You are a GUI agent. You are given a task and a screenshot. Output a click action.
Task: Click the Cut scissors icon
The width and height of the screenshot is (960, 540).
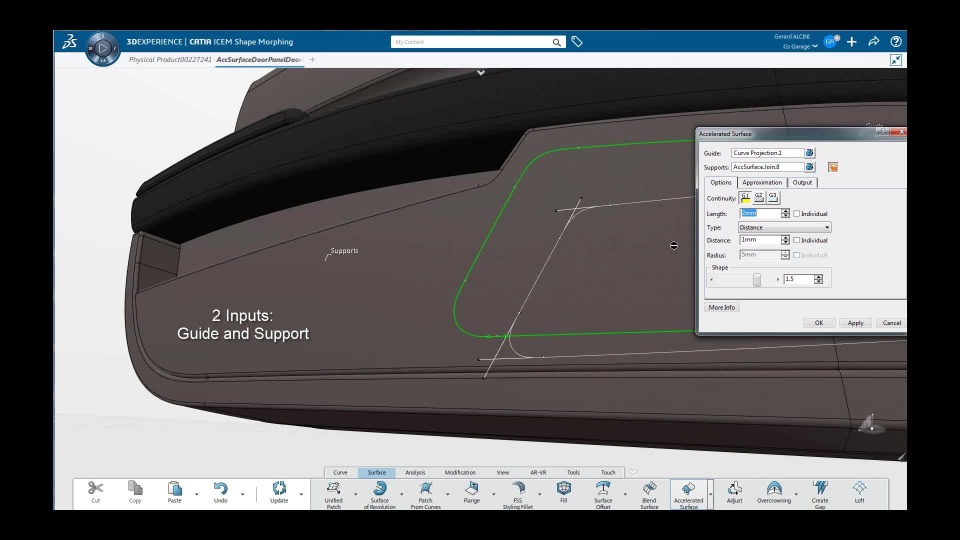pyautogui.click(x=96, y=488)
